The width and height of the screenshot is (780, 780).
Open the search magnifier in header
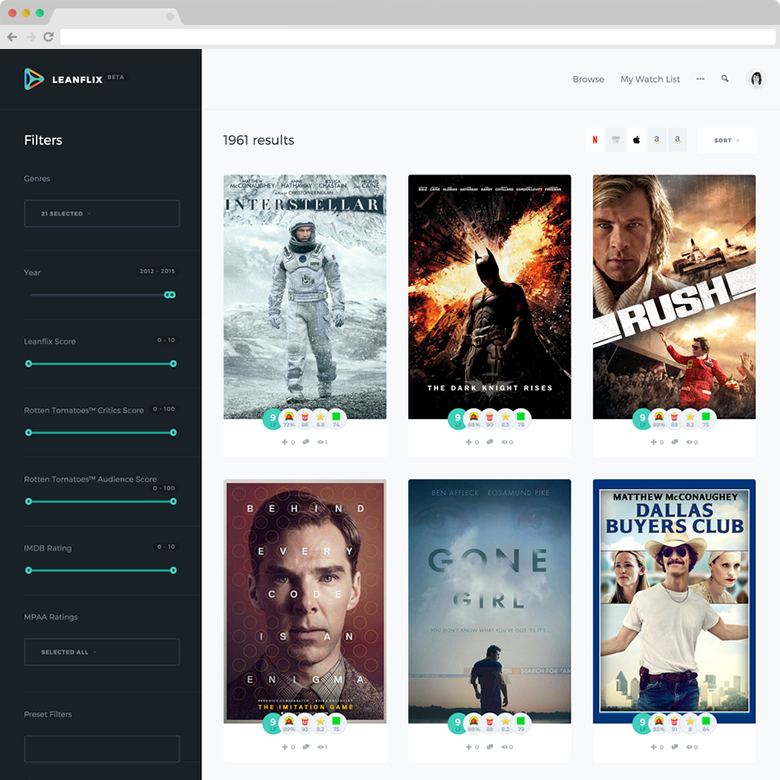click(x=725, y=79)
